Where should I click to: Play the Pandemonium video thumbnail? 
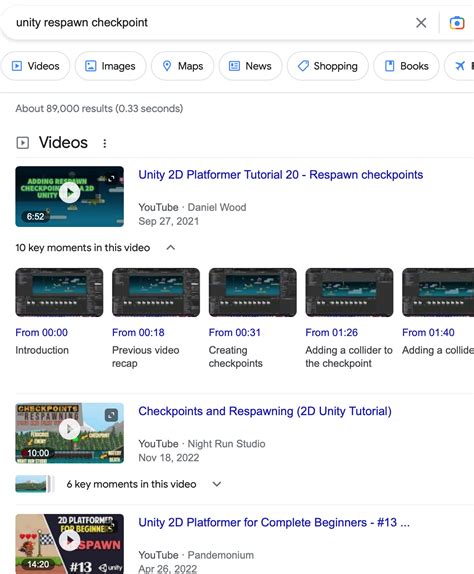tap(70, 541)
